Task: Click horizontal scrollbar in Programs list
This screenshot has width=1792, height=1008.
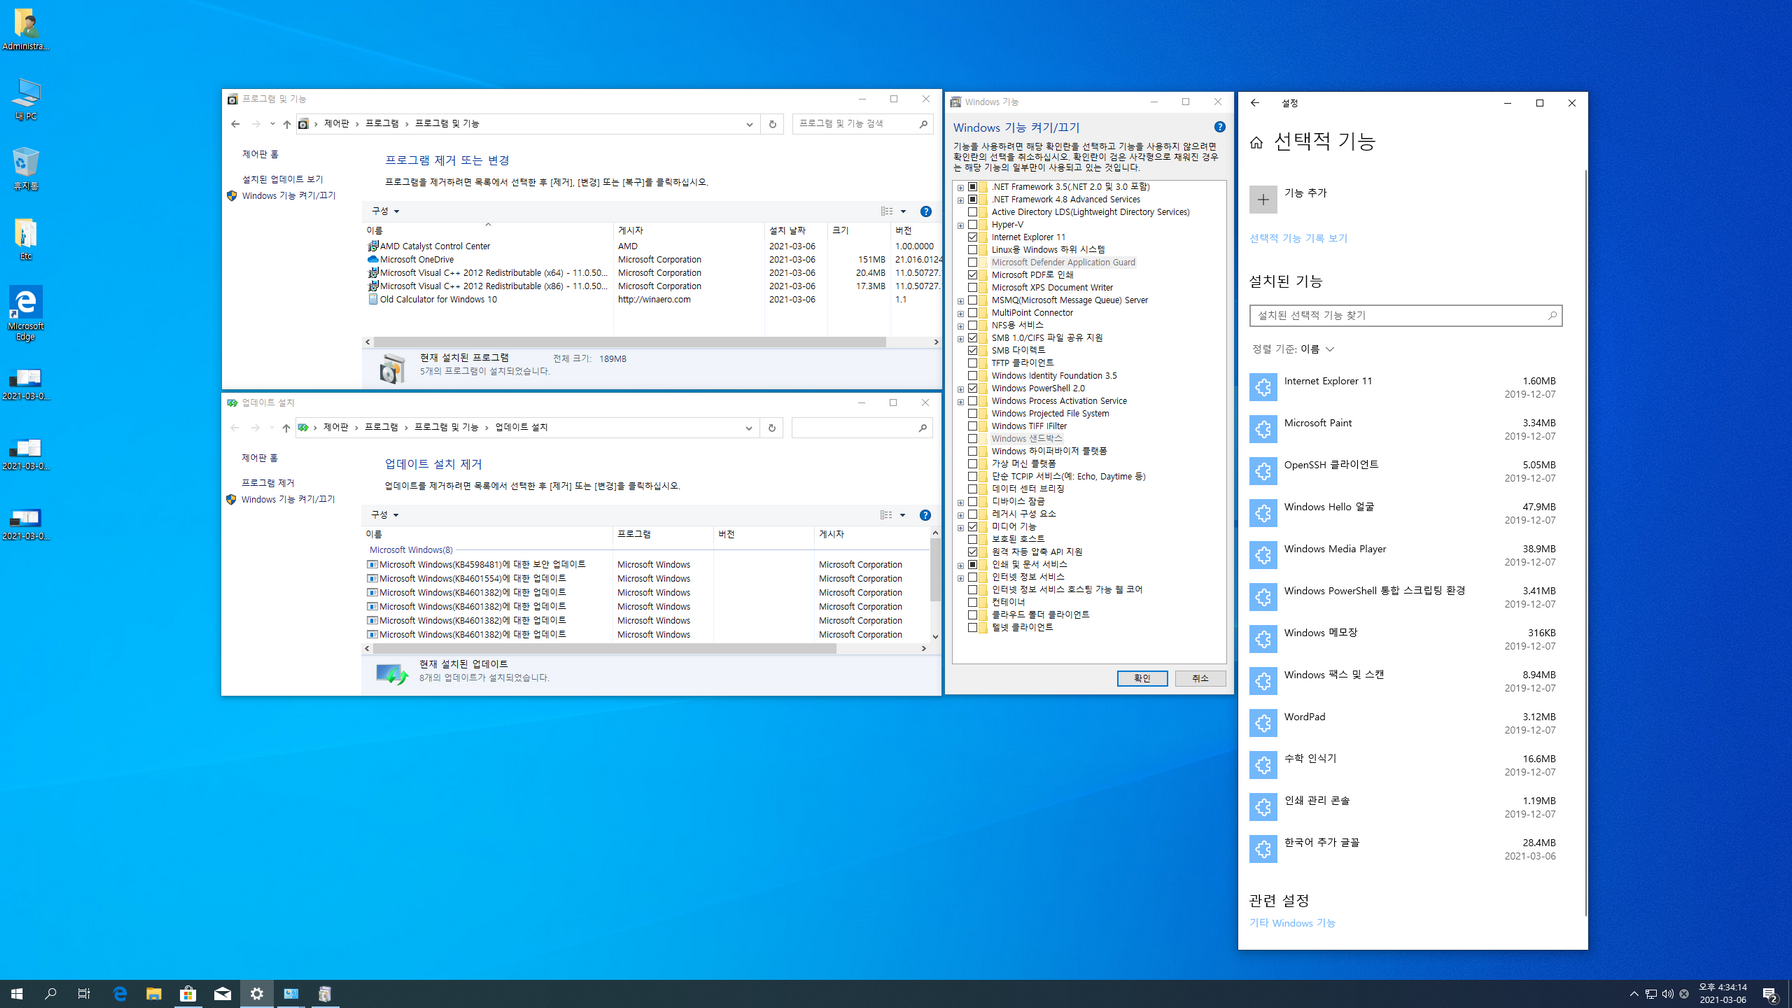Action: coord(630,342)
